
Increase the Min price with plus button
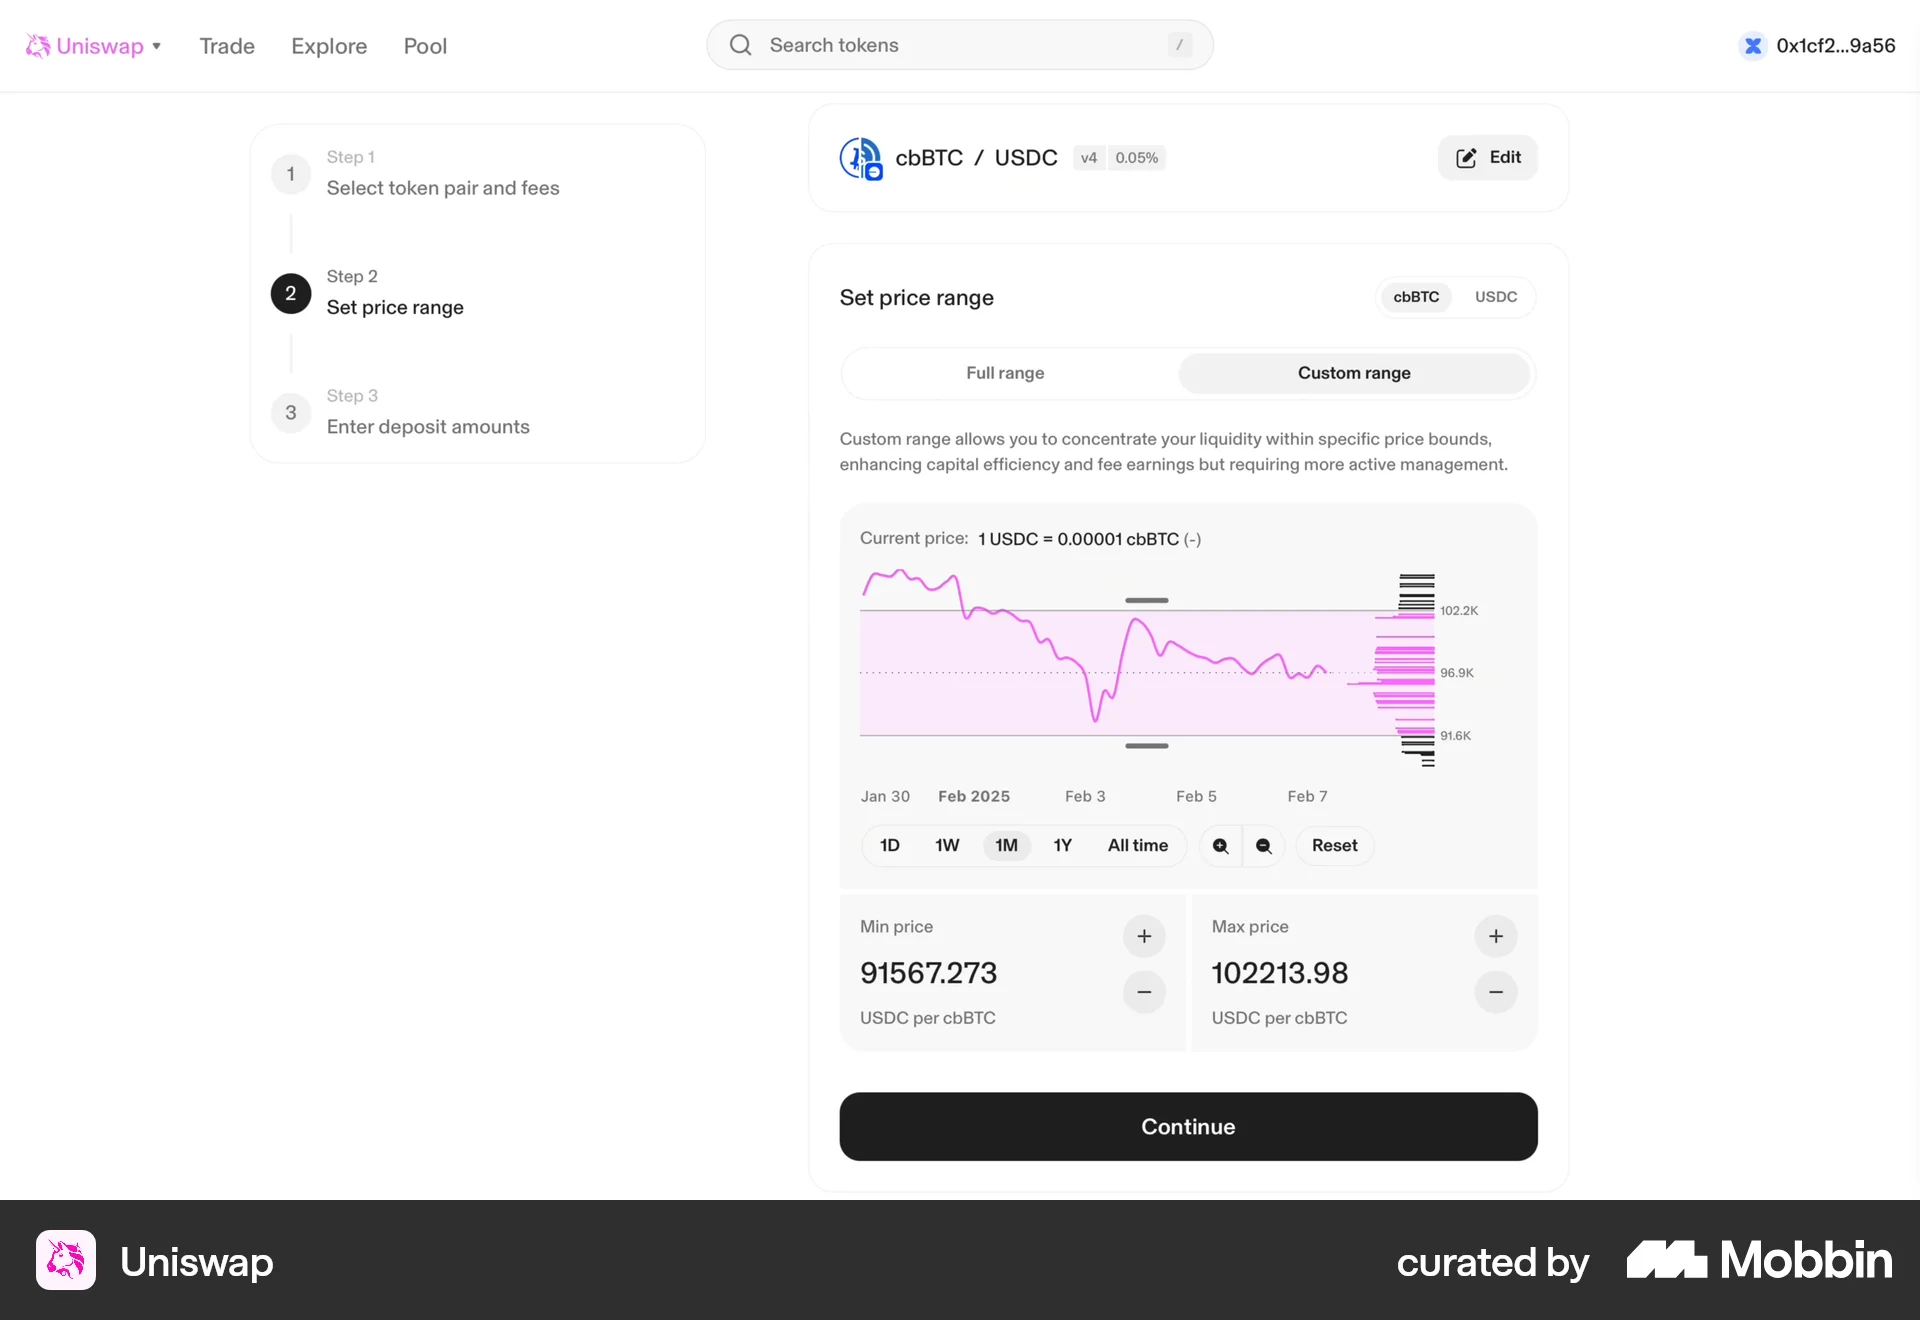coord(1144,937)
